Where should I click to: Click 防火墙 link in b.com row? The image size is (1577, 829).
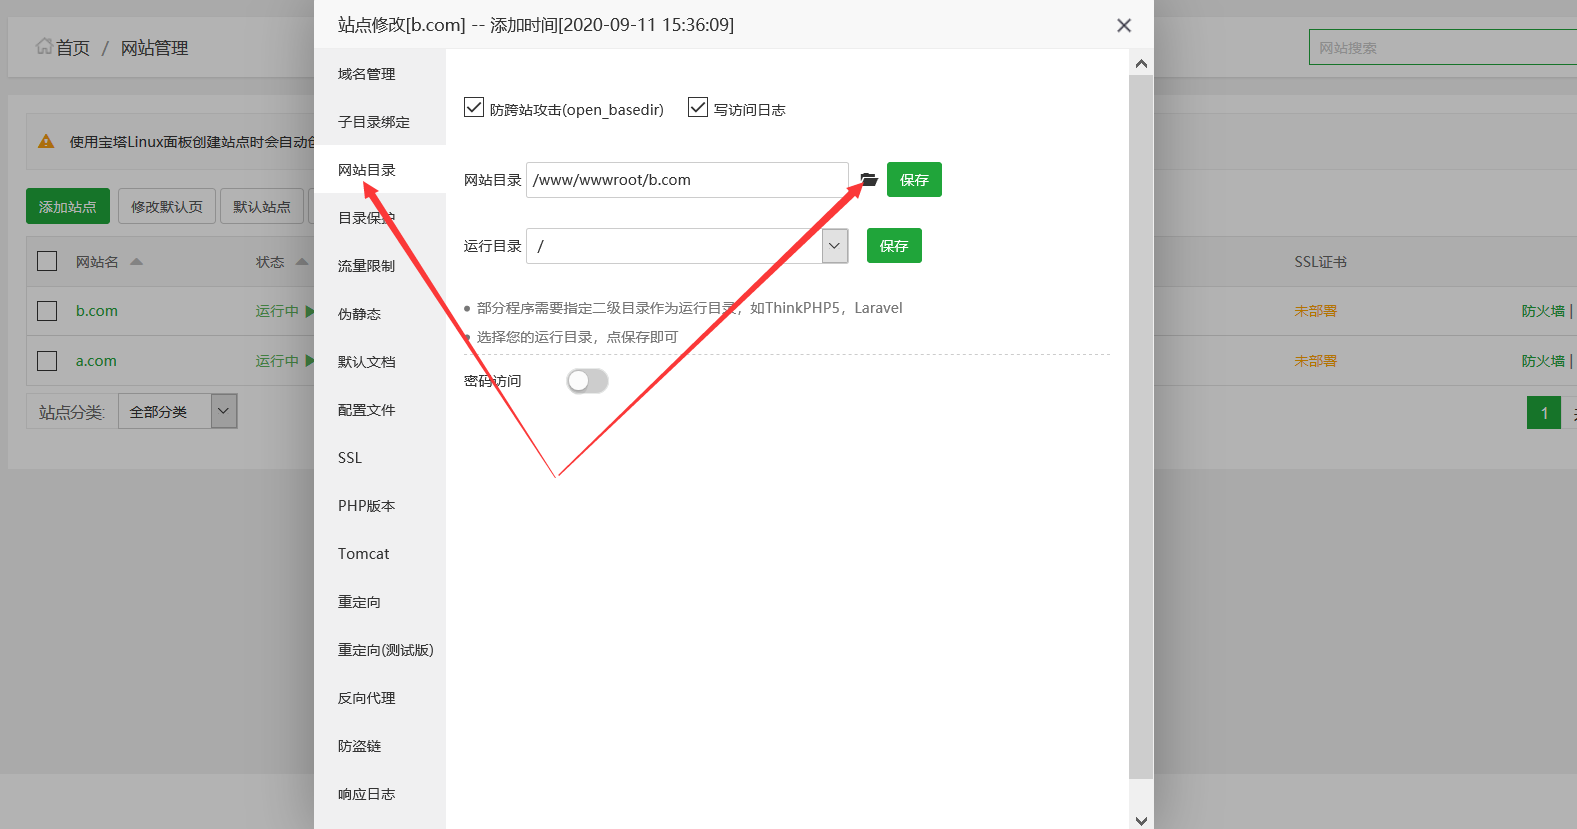pos(1543,311)
